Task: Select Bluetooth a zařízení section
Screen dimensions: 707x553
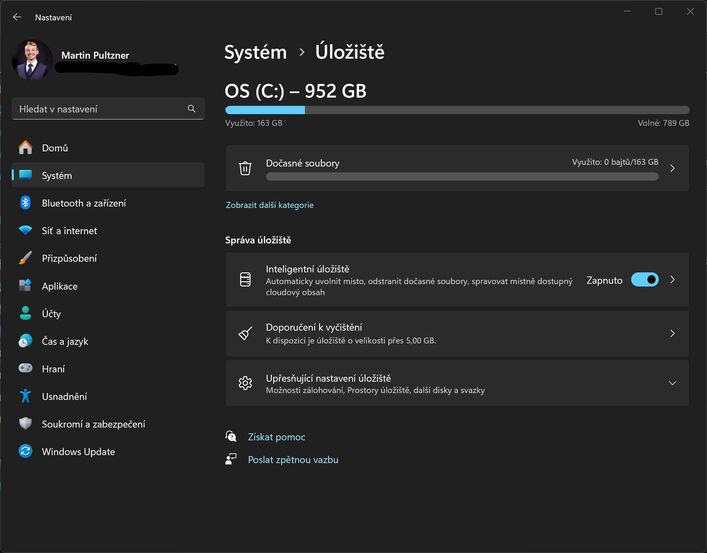Action: click(x=108, y=203)
